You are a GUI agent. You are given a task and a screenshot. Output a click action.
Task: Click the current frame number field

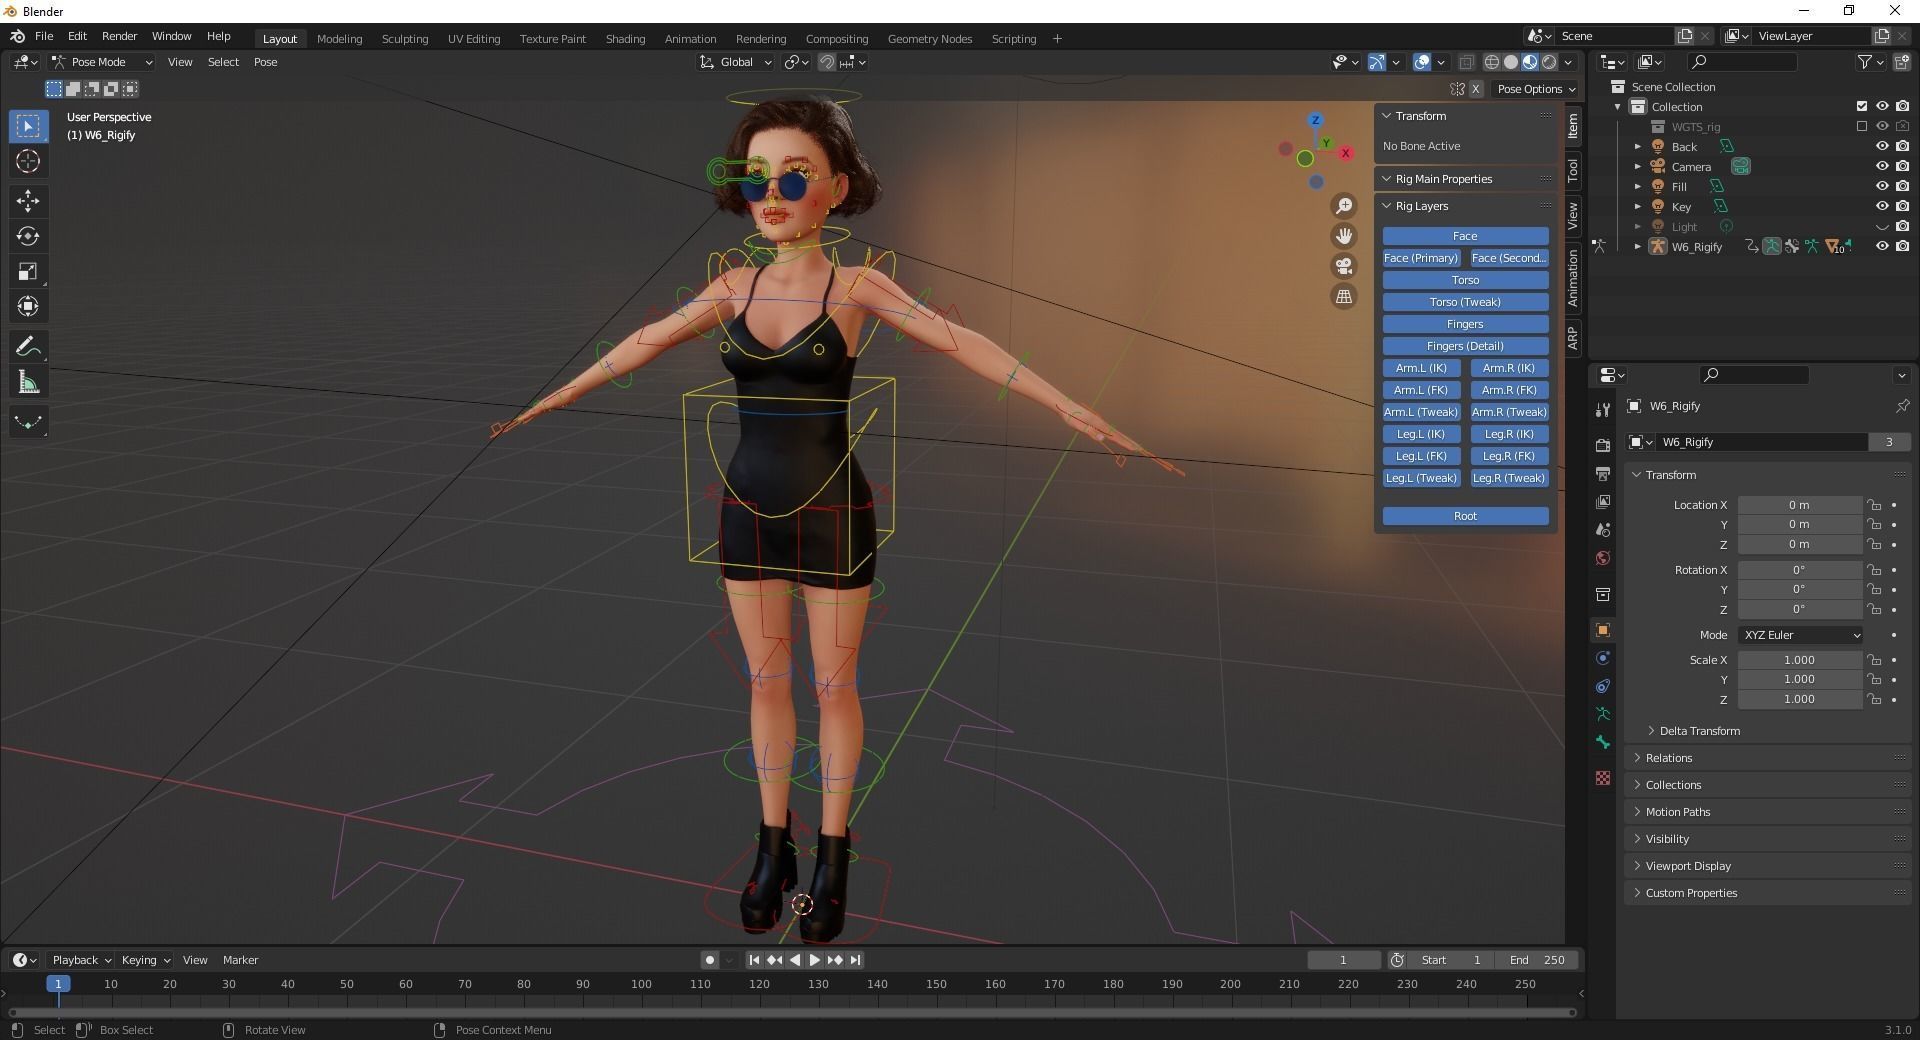[1344, 960]
